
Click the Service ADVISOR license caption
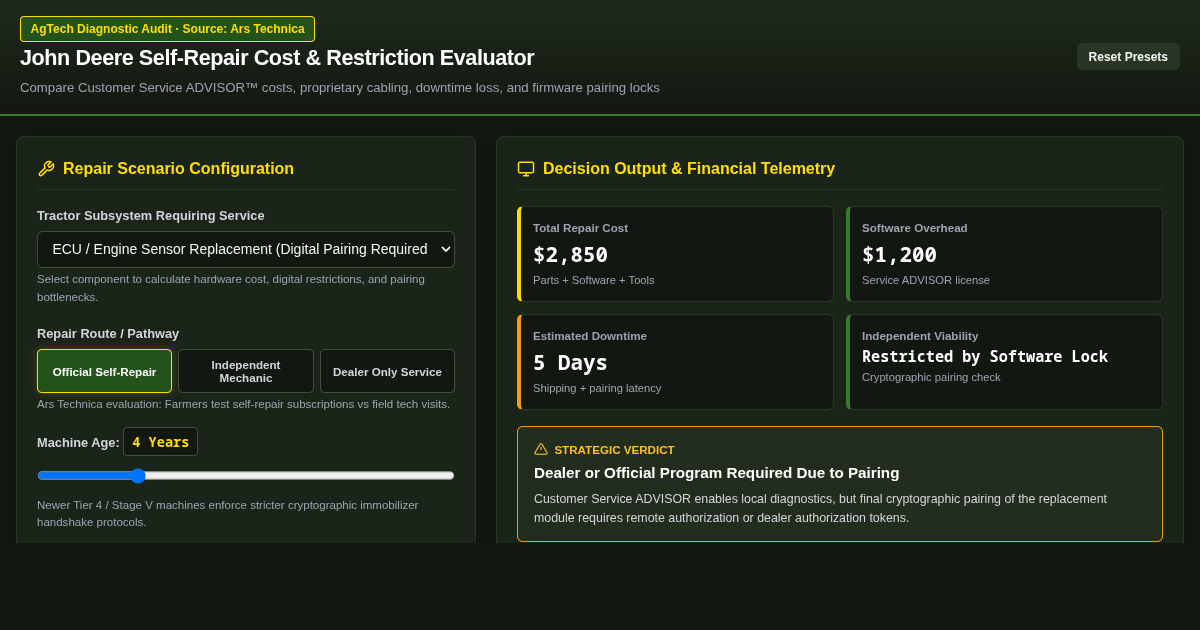point(926,280)
